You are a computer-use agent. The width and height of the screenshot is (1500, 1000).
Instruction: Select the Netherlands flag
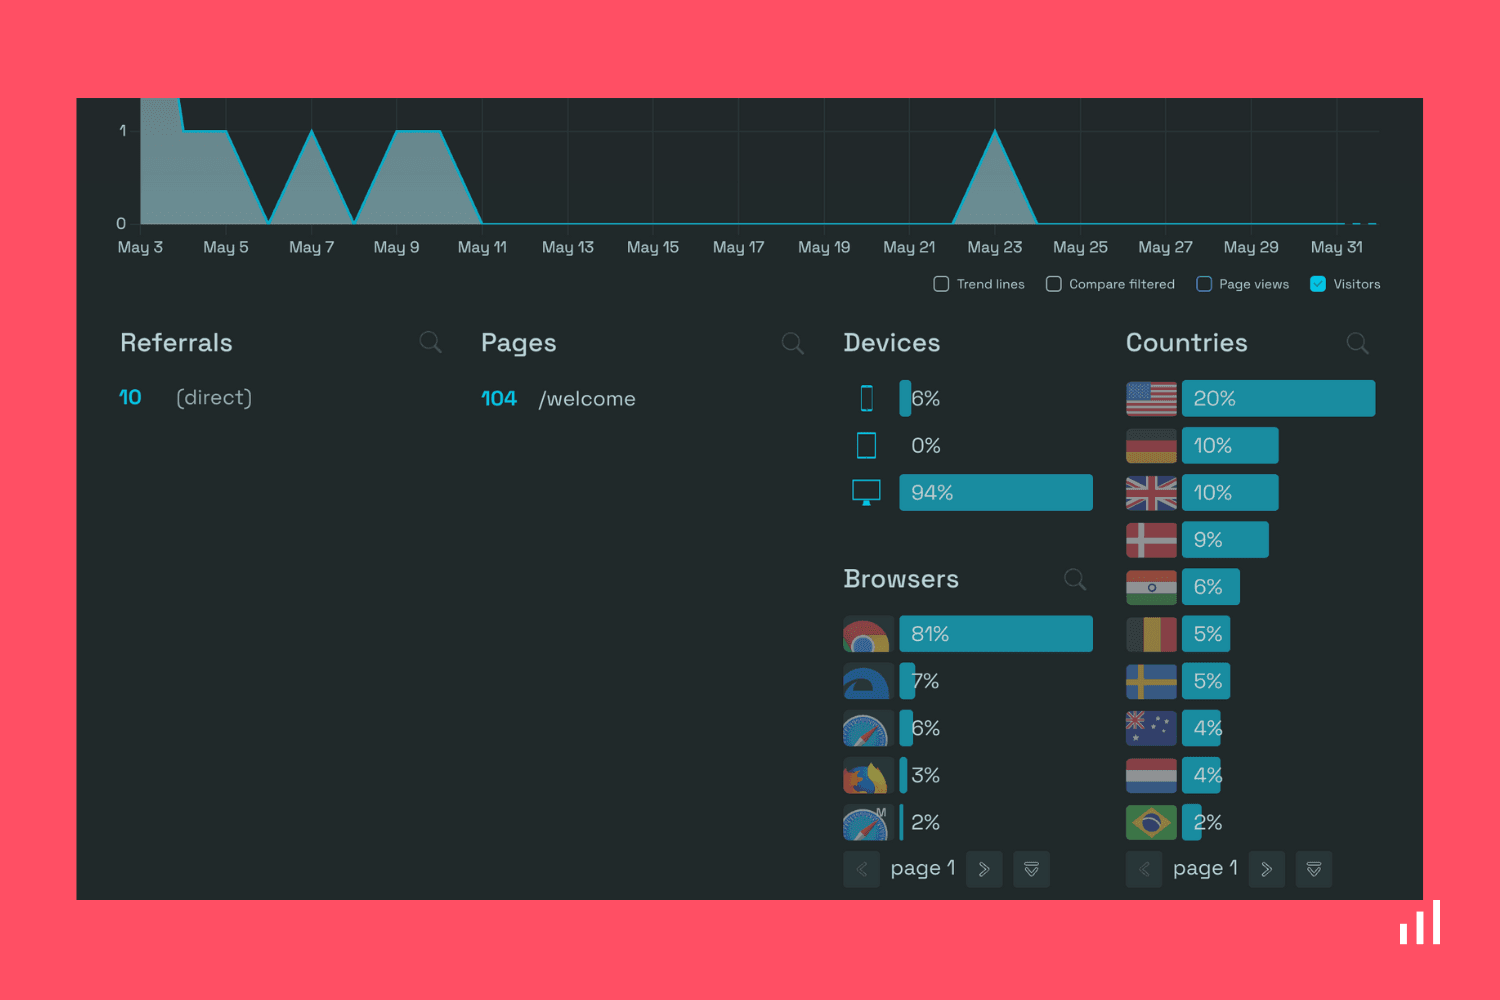[1151, 775]
